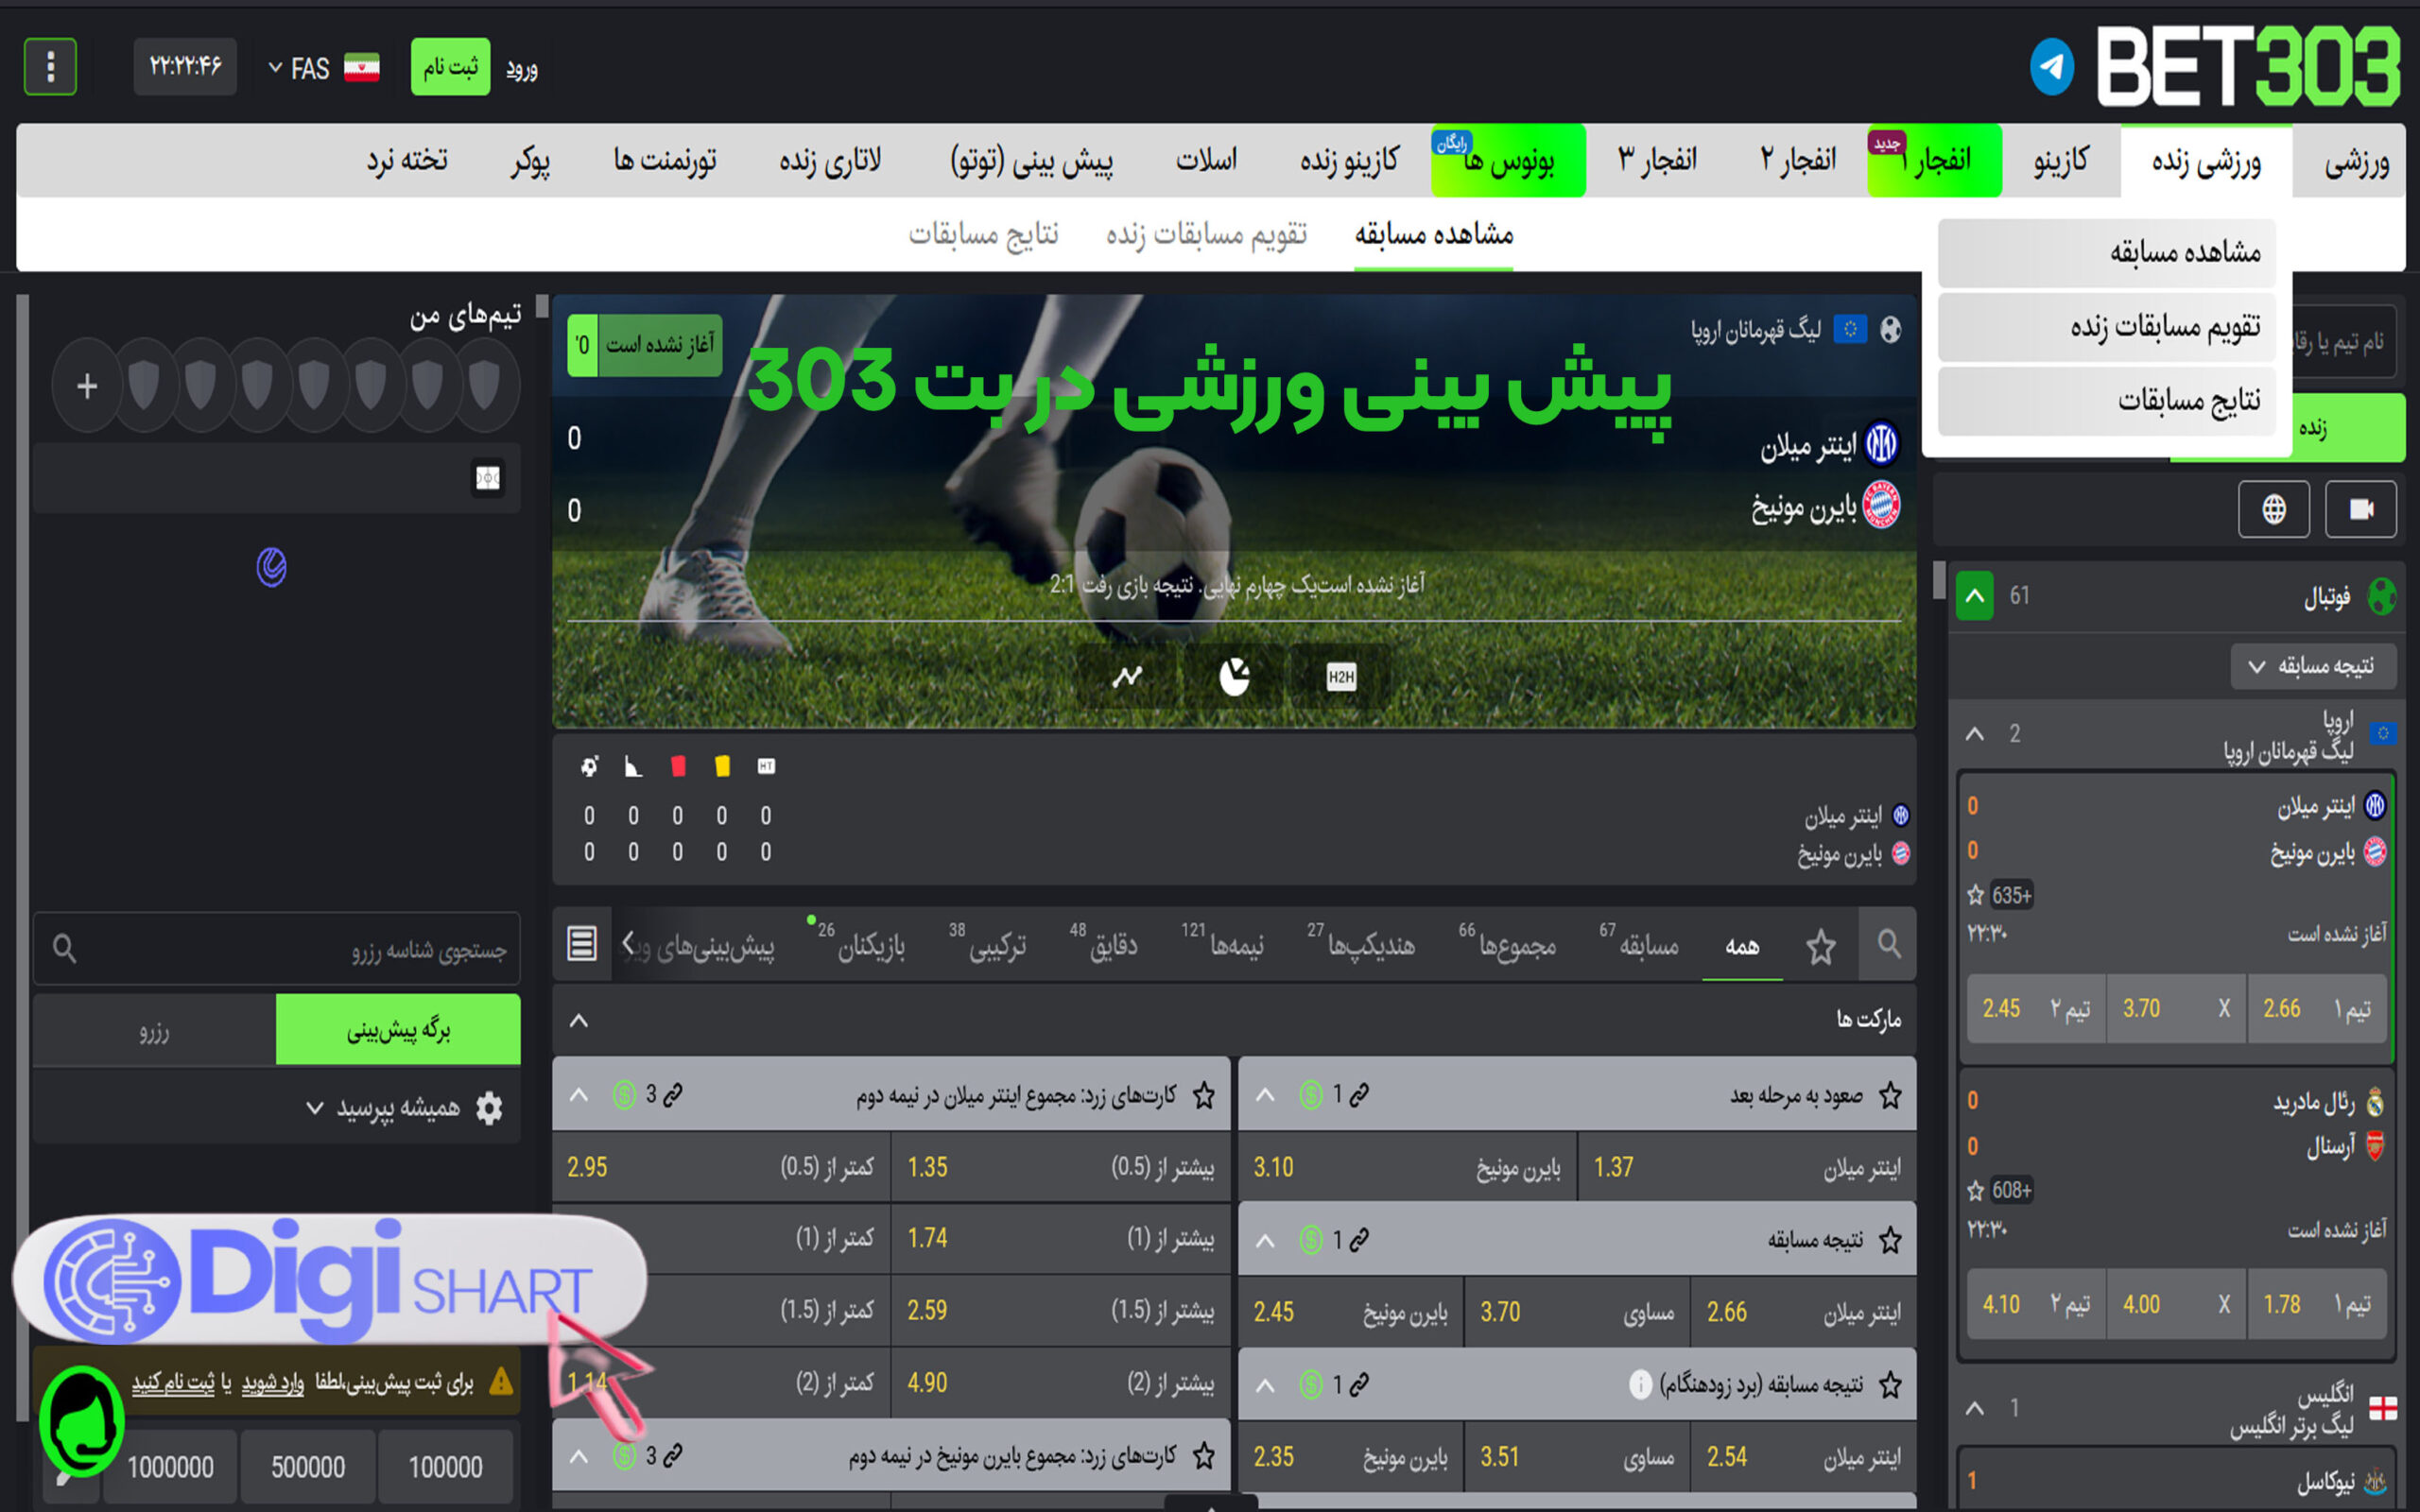Image resolution: width=2420 pixels, height=1512 pixels.
Task: Open the ورزشی زنده navigation tab
Action: (x=2206, y=160)
